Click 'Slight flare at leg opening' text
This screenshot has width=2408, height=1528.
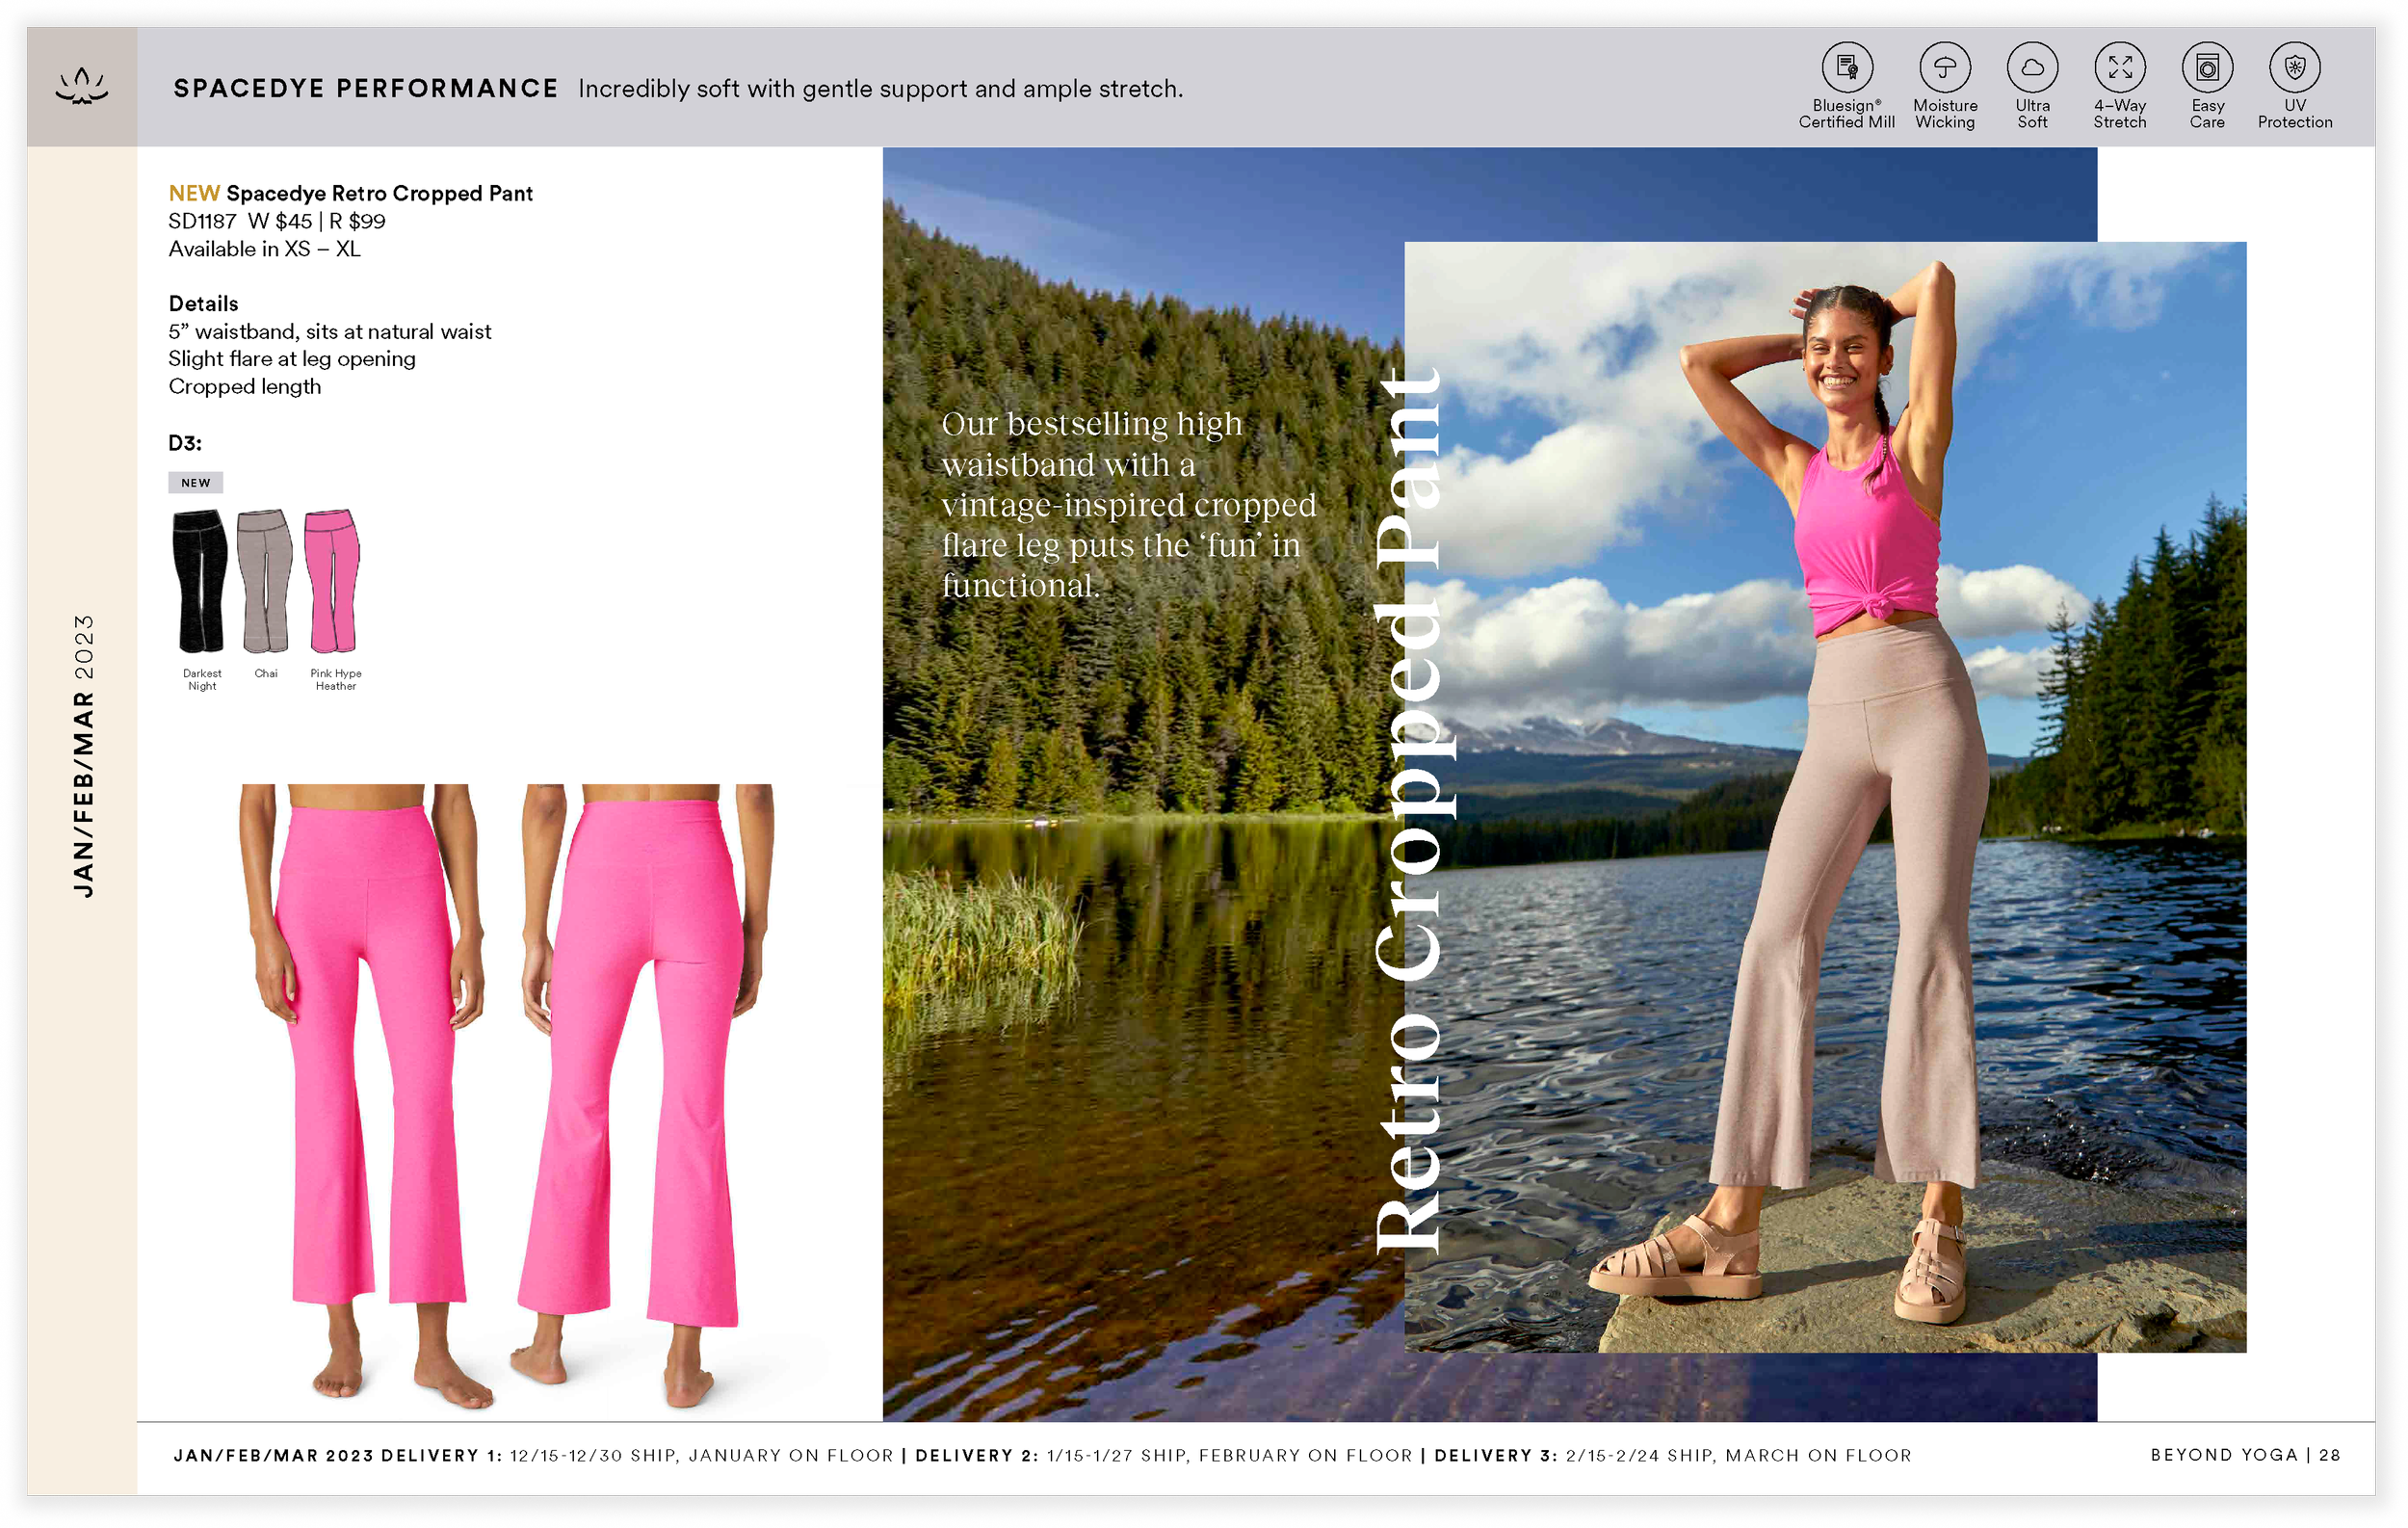(x=292, y=359)
